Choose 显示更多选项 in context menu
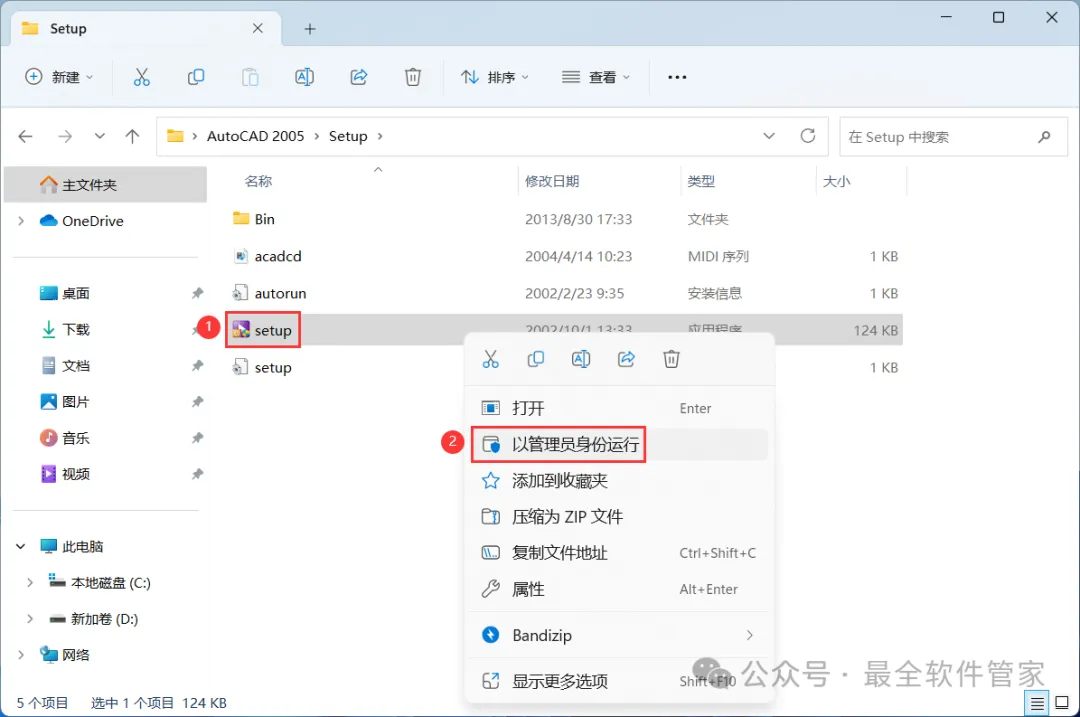 coord(620,681)
